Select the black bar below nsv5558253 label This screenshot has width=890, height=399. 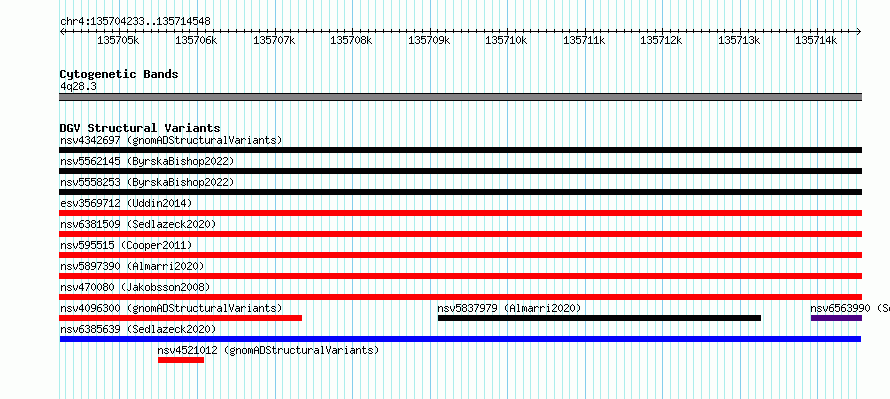pyautogui.click(x=460, y=192)
